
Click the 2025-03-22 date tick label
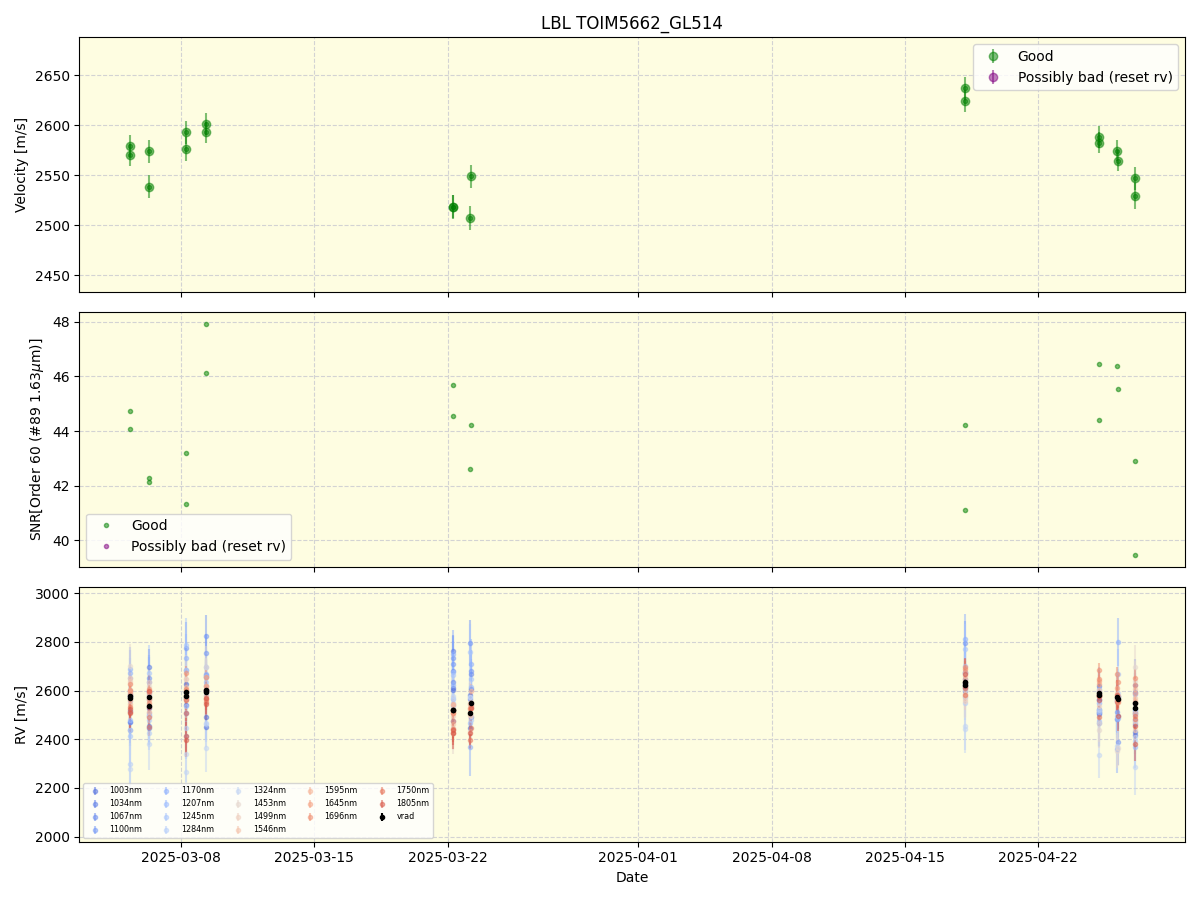448,857
